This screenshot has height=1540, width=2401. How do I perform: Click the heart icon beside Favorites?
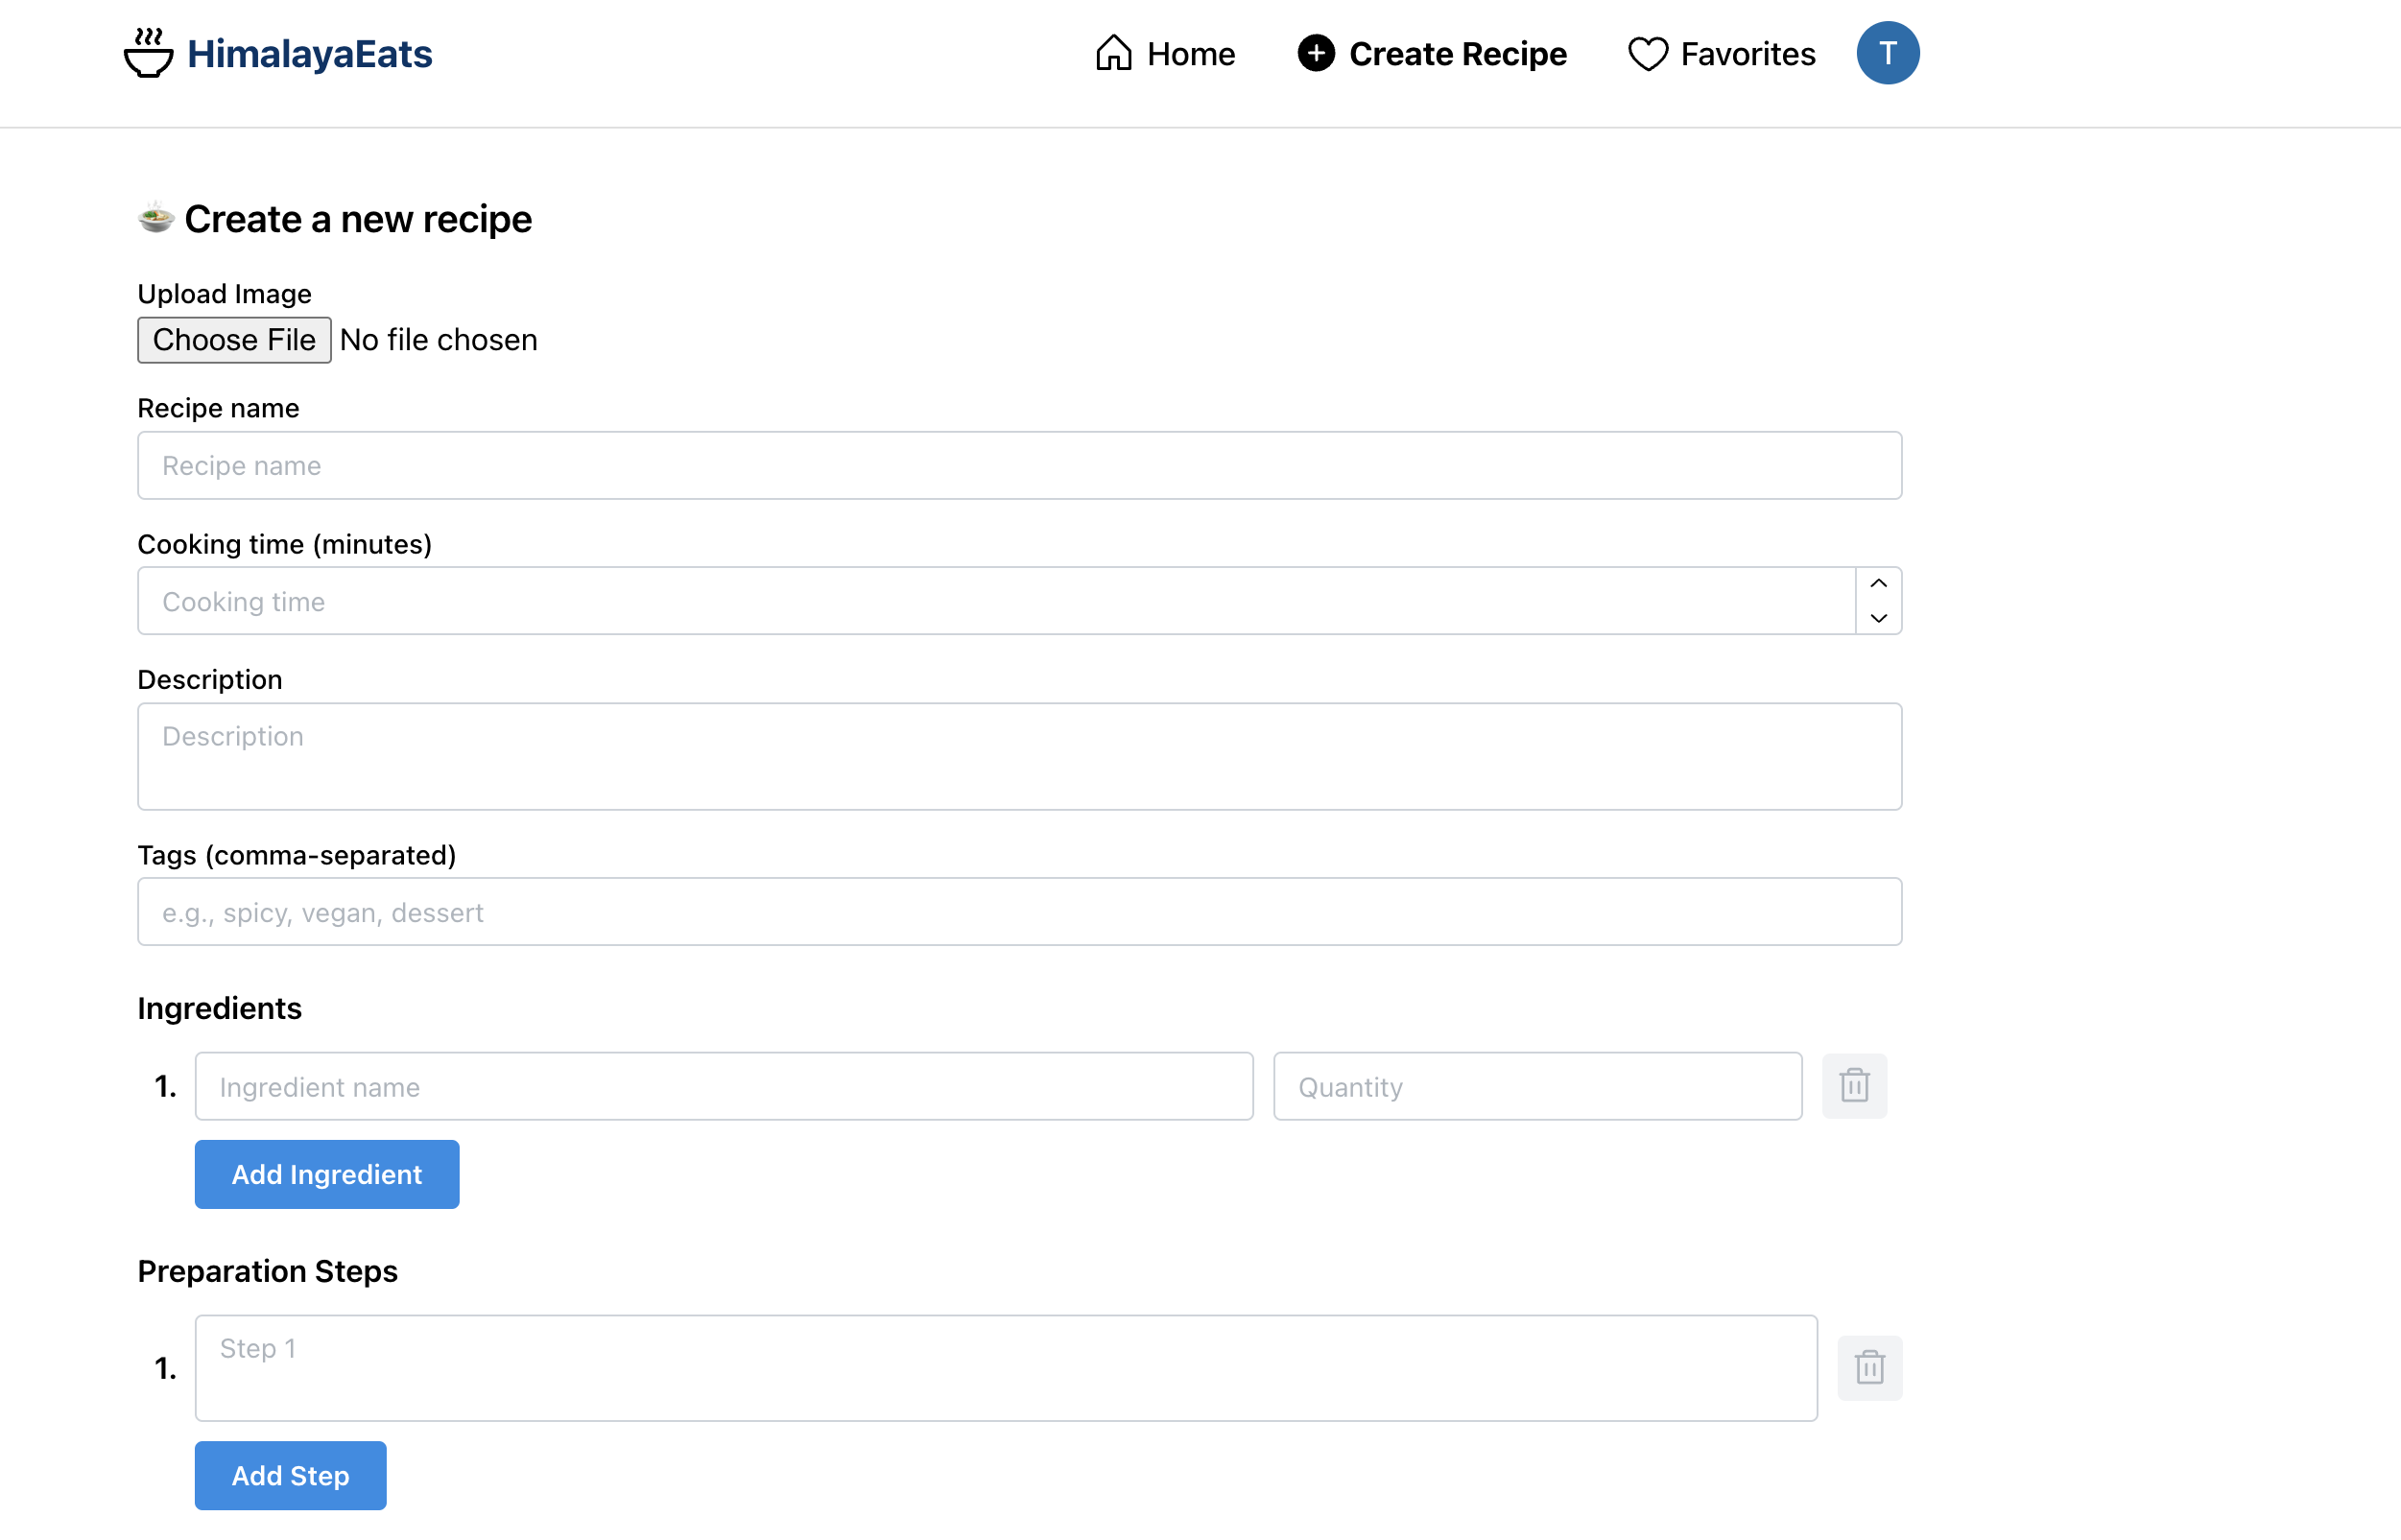(x=1647, y=53)
